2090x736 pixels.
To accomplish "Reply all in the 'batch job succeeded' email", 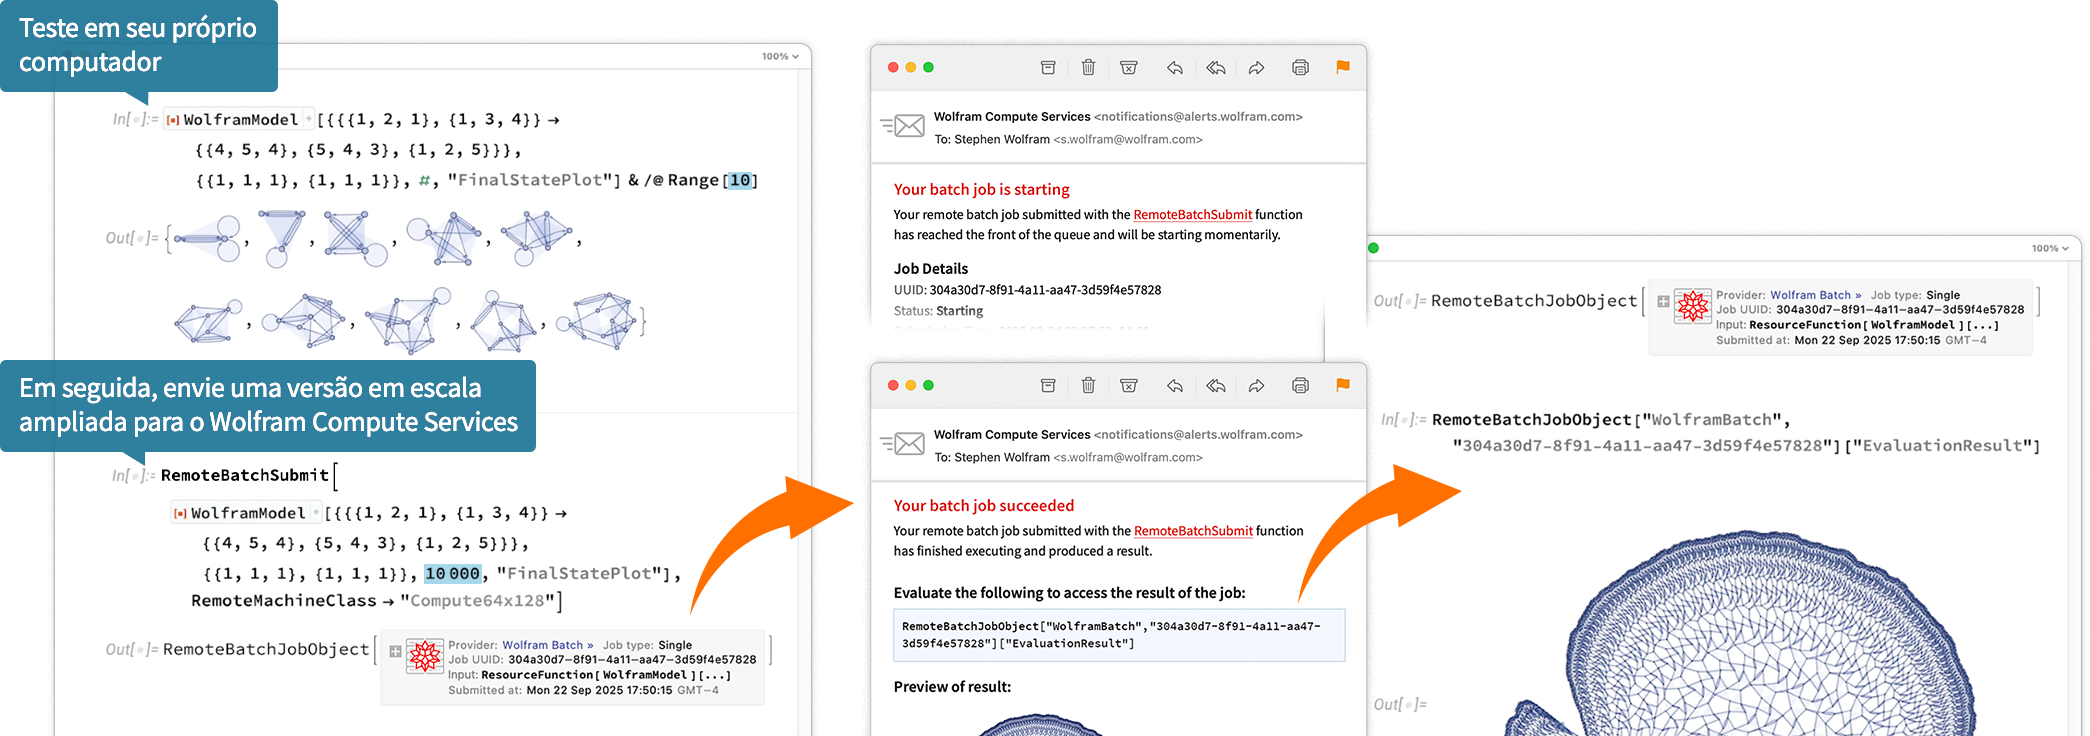I will tap(1216, 386).
